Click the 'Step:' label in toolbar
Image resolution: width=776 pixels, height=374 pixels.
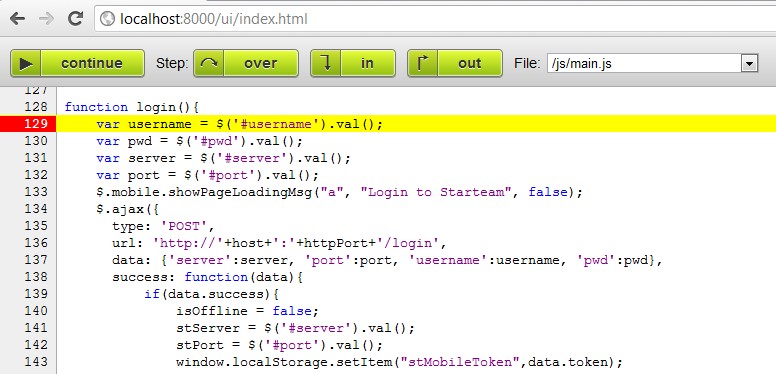172,63
